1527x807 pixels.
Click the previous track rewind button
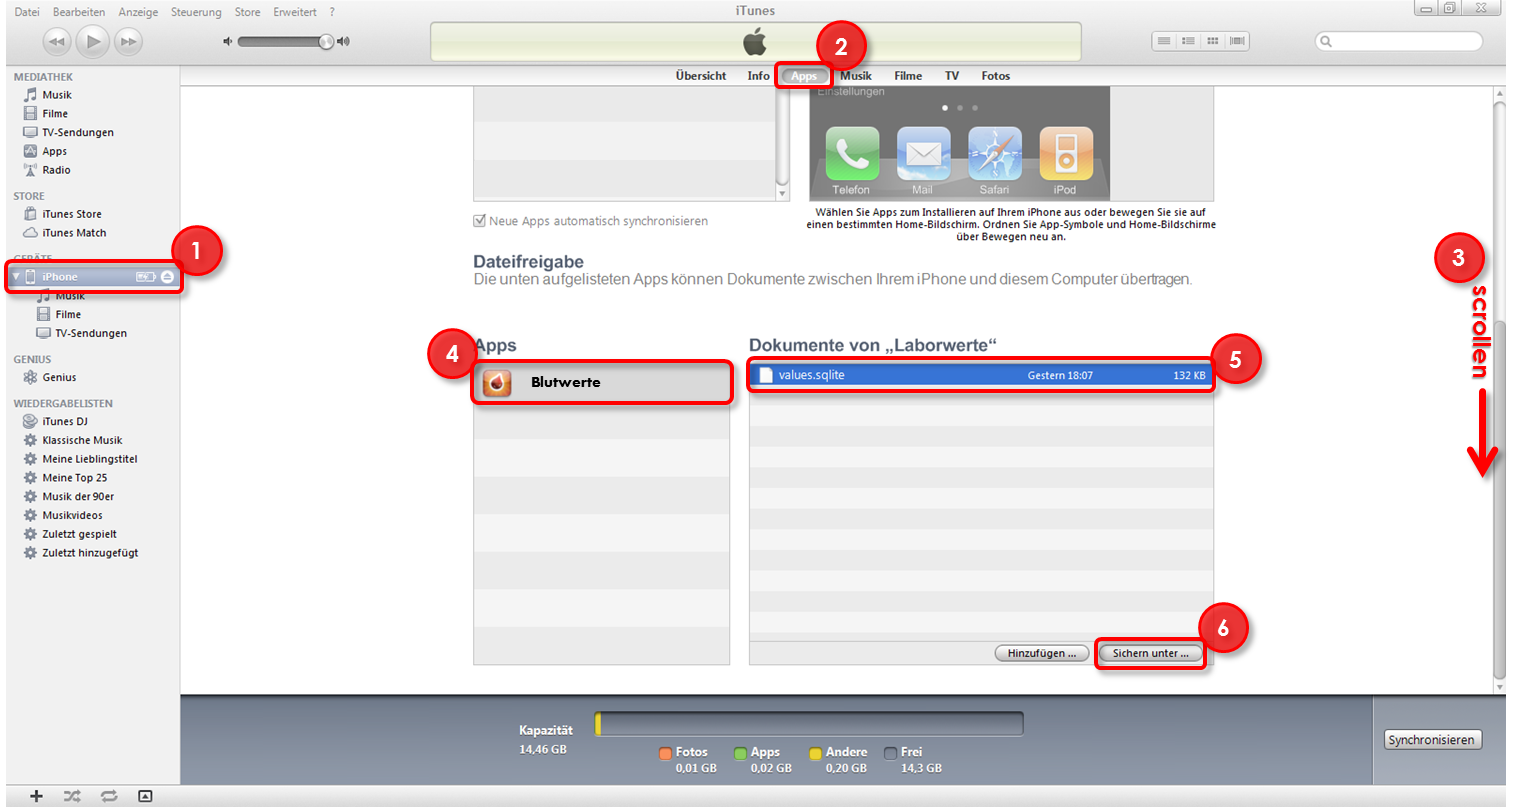point(57,41)
